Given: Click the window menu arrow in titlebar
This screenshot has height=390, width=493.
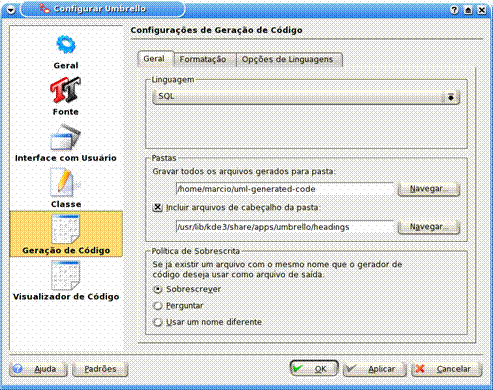Looking at the screenshot, I should 11,10.
